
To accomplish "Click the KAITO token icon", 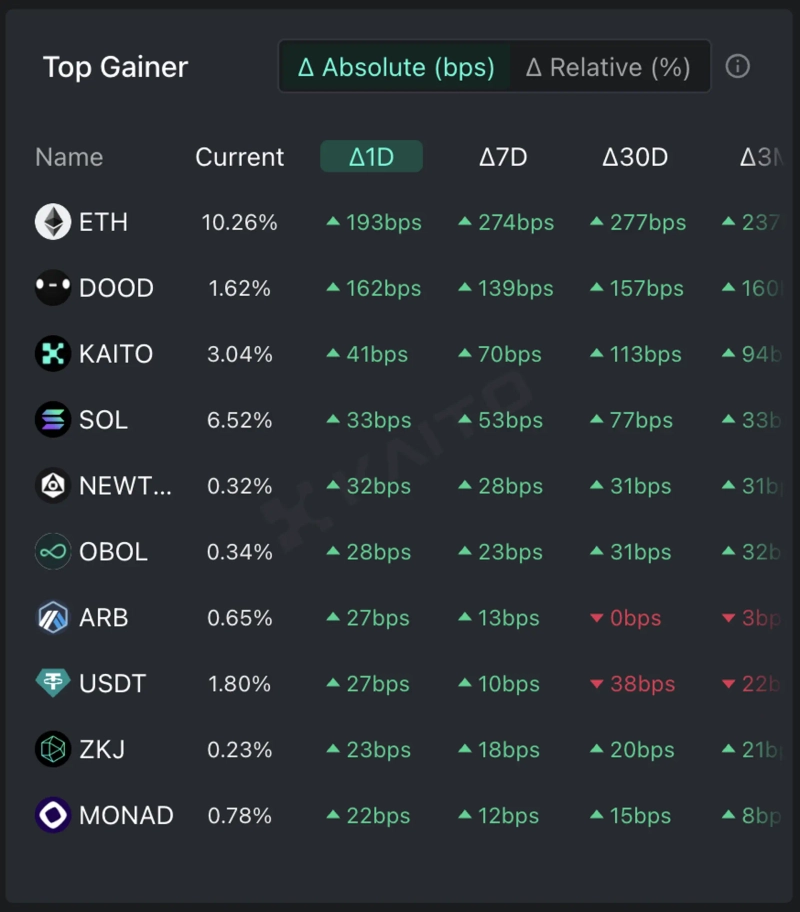I will click(53, 354).
